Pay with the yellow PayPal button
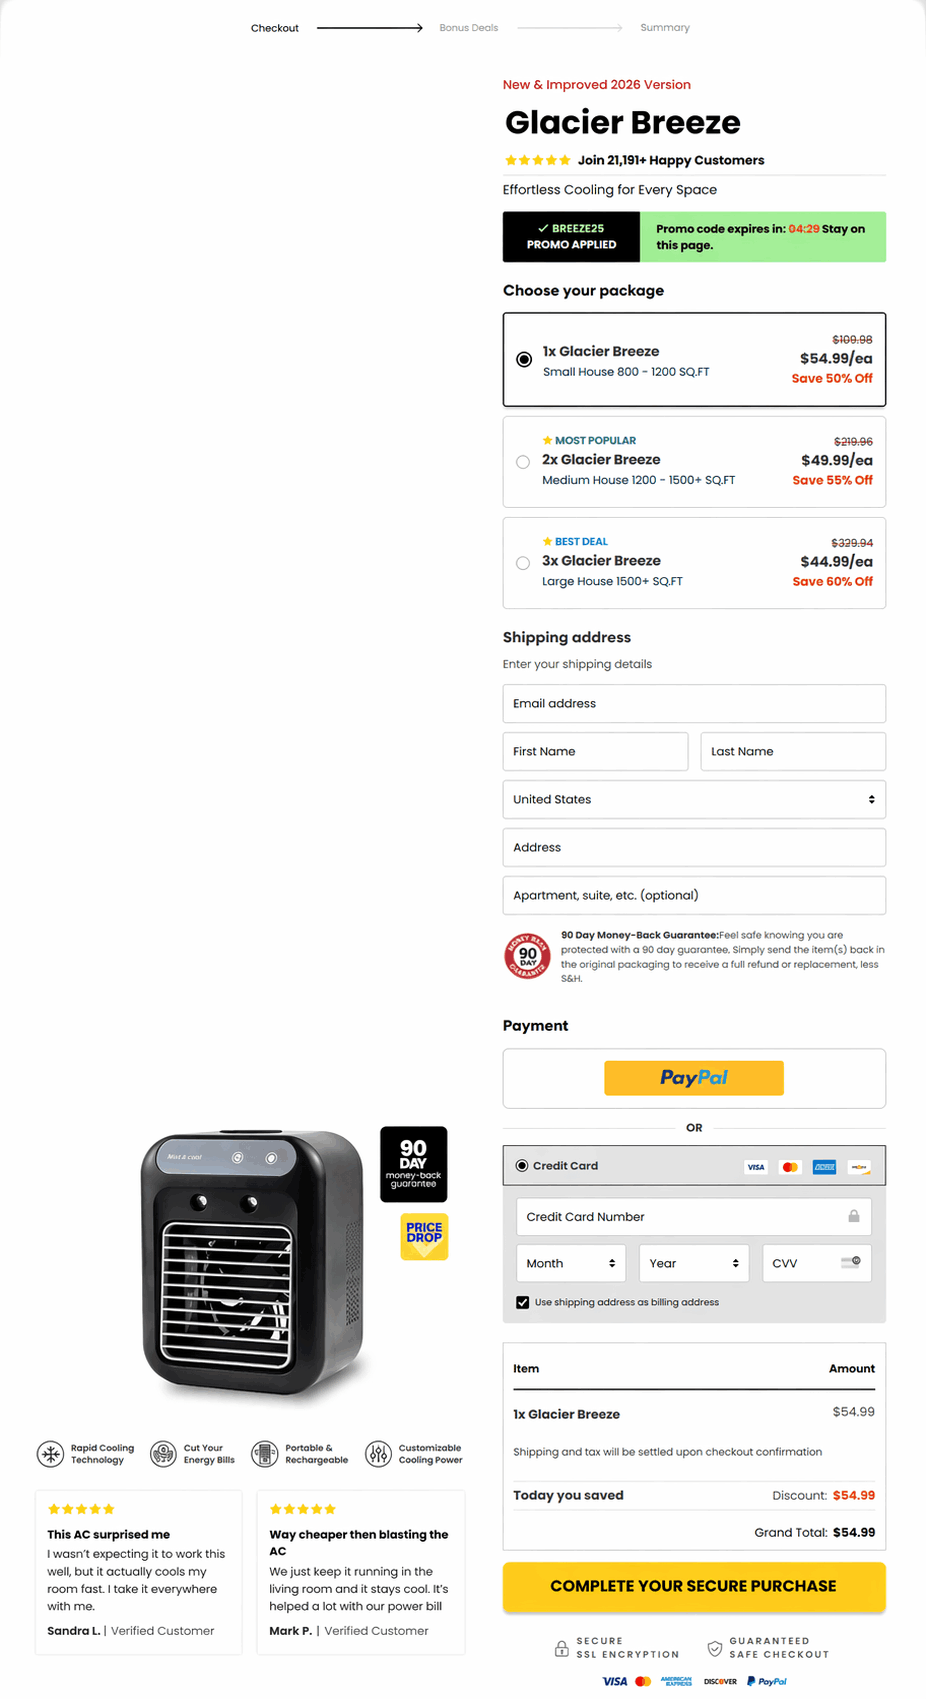 [694, 1078]
